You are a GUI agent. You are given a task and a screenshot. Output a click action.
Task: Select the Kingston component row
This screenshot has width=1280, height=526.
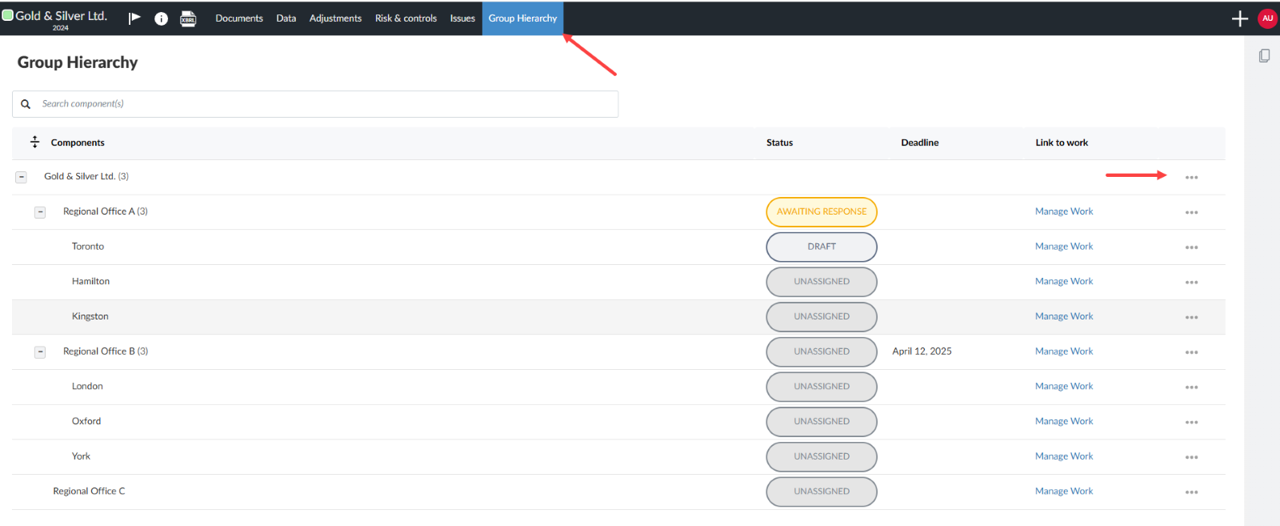(618, 317)
